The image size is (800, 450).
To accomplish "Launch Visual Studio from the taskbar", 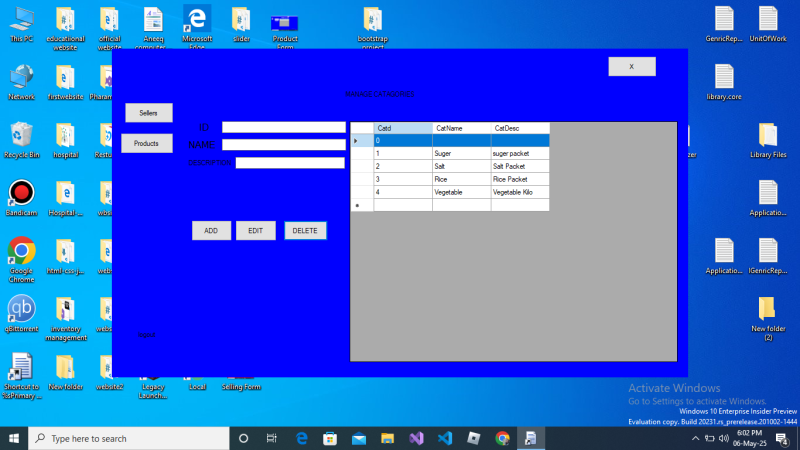I will [416, 438].
